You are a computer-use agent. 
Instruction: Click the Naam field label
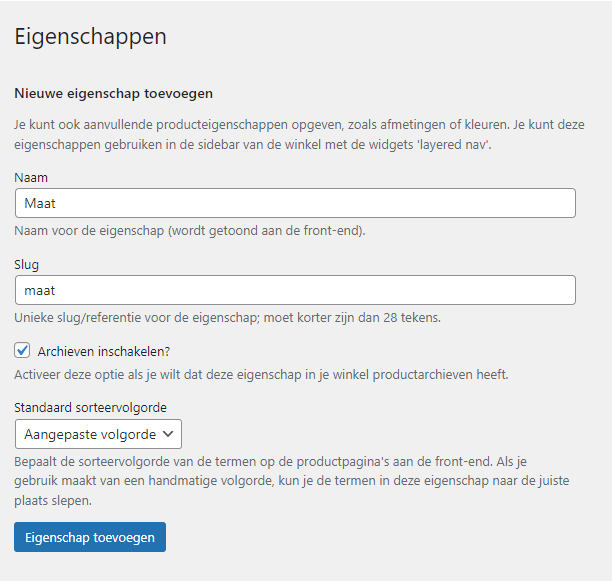31,178
